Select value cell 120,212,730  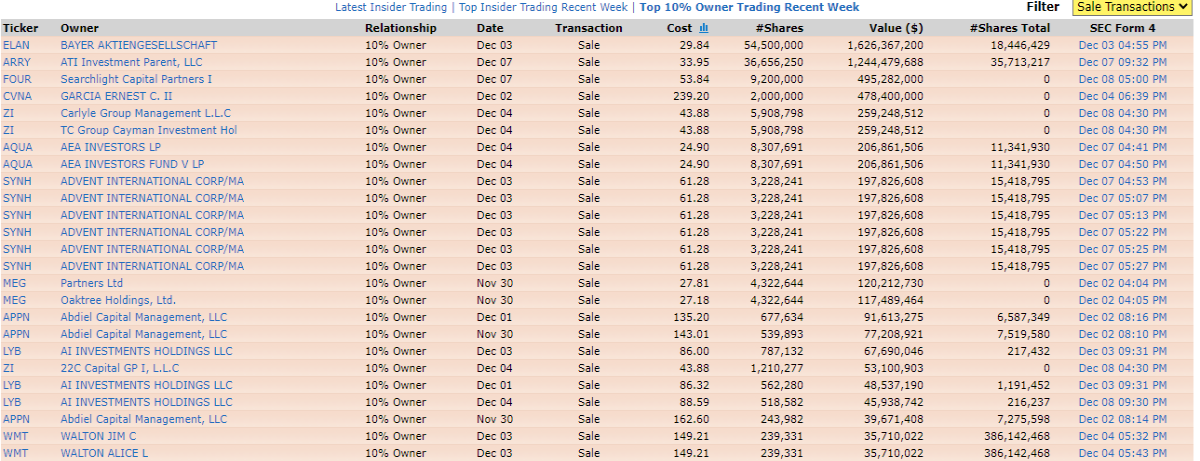pos(891,283)
